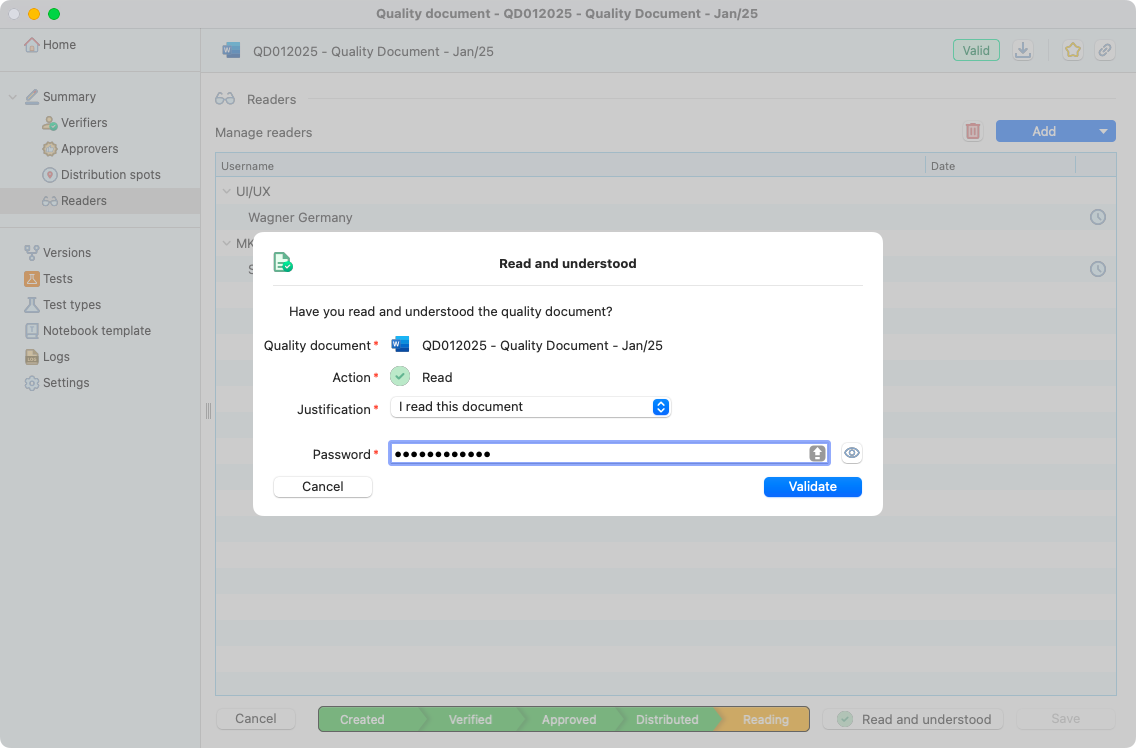1136x748 pixels.
Task: Click the Word icon in document header
Action: [x=231, y=51]
